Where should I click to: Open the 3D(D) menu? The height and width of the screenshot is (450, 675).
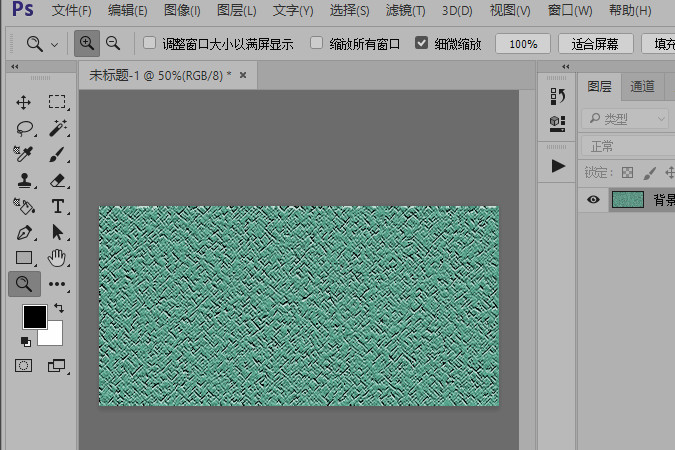pos(457,10)
